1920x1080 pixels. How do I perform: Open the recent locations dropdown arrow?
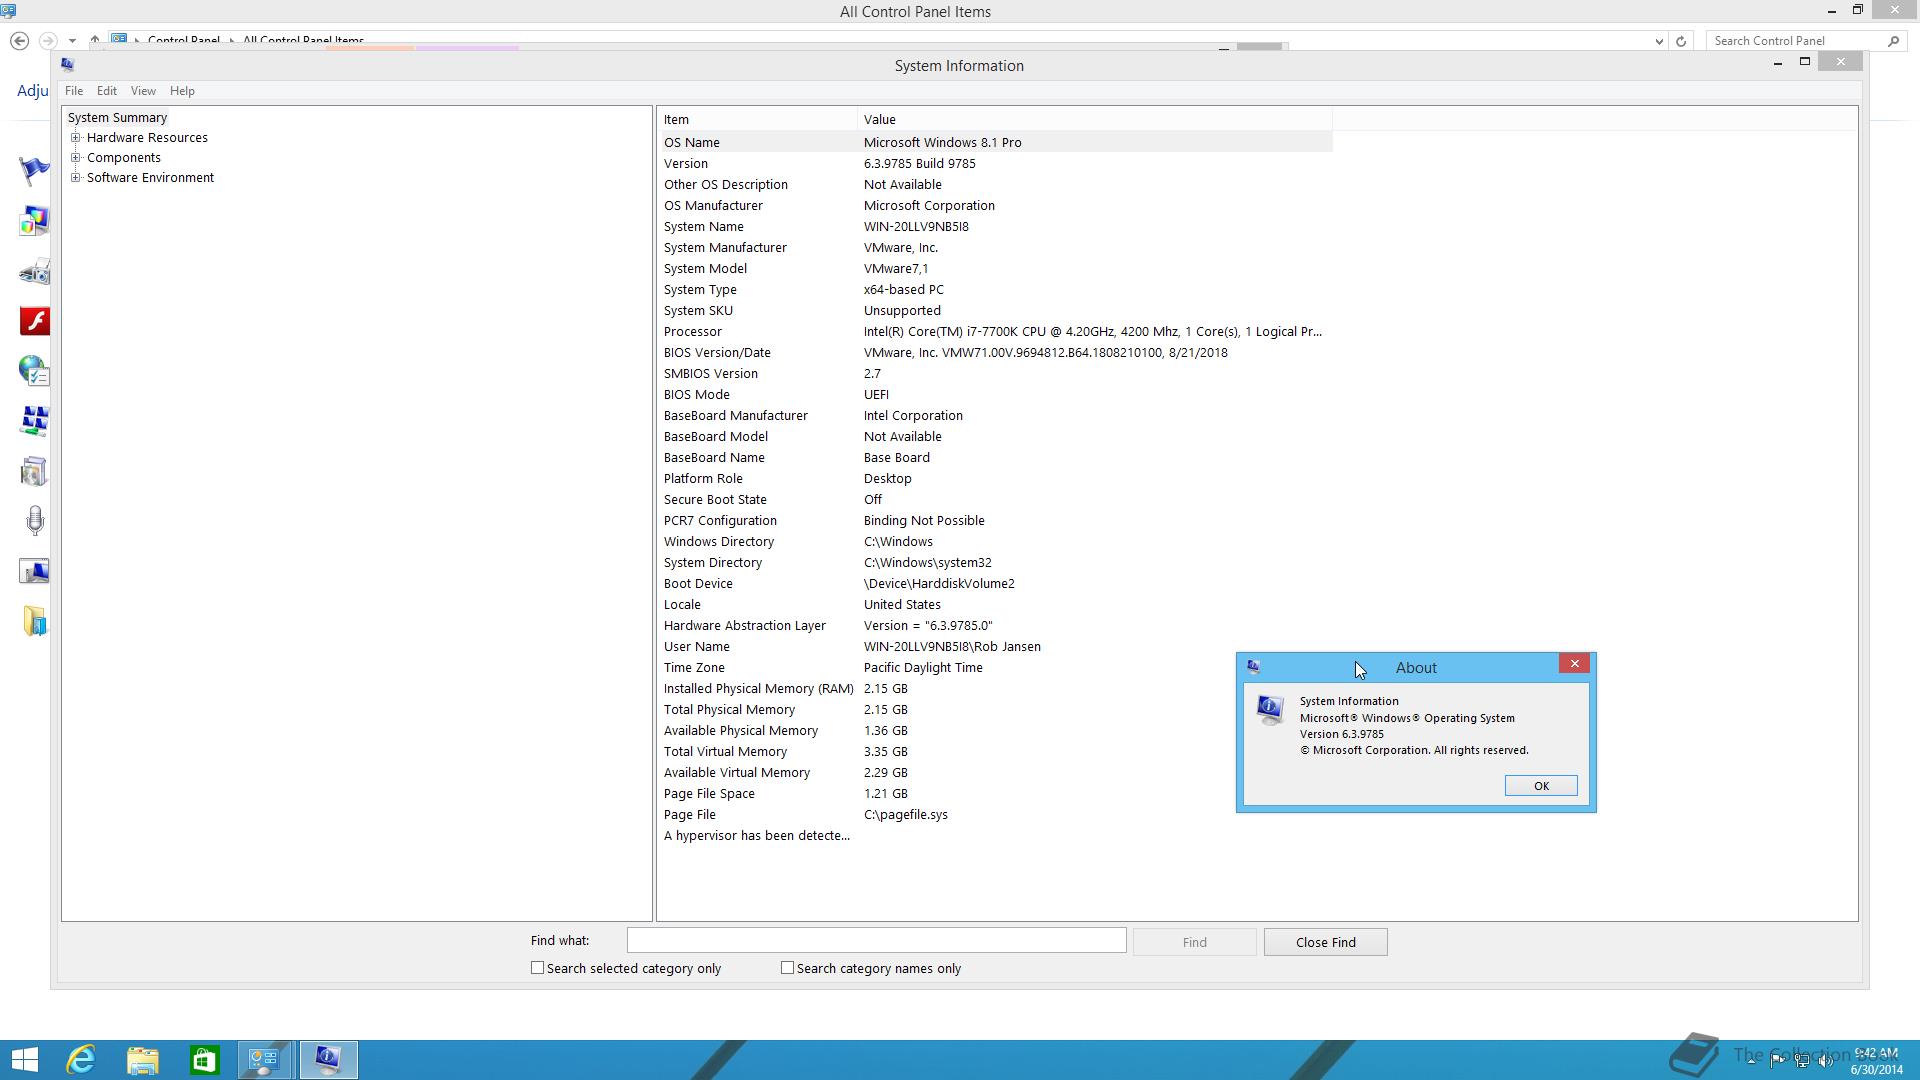[x=72, y=41]
